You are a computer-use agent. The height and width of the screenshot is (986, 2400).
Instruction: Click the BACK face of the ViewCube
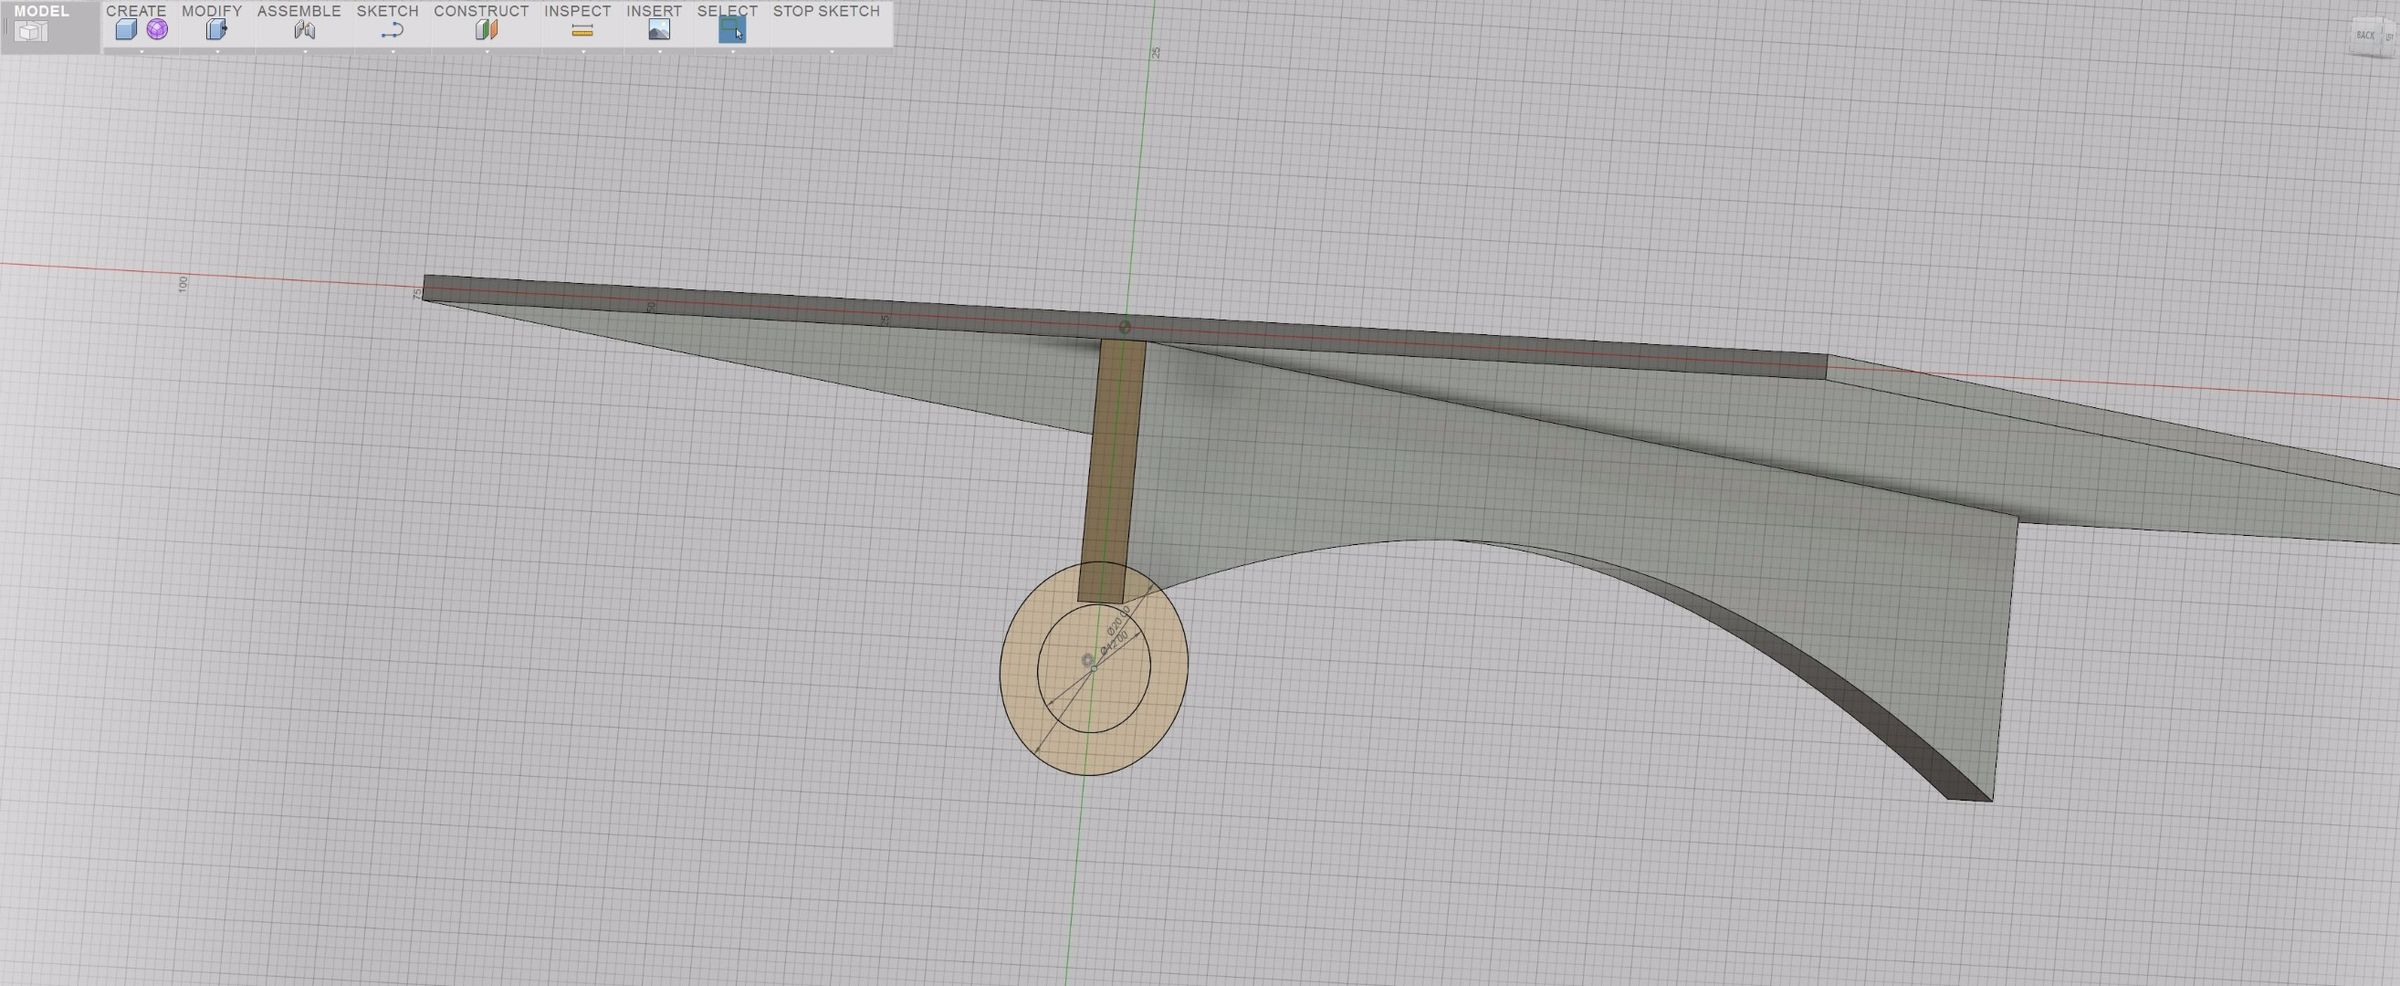pos(2365,35)
